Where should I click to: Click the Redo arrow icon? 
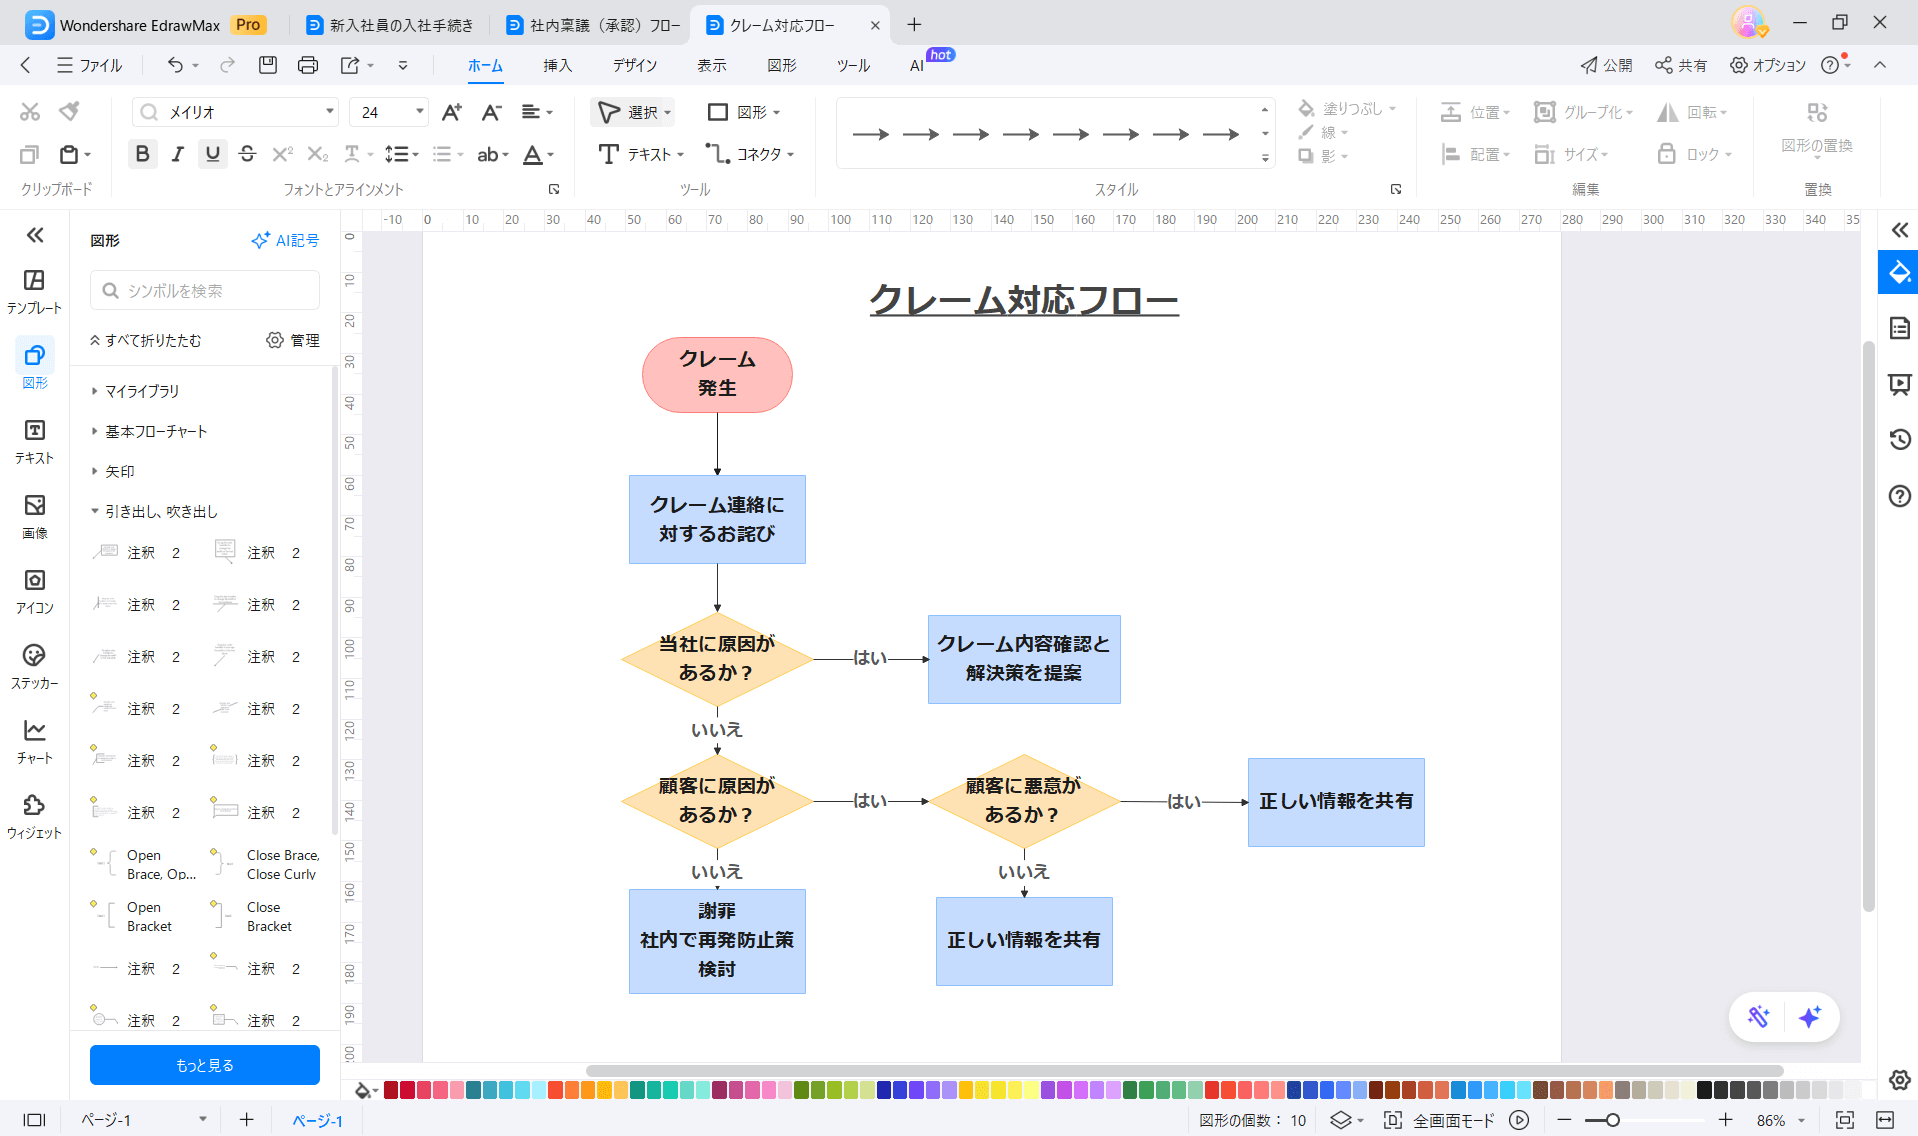227,65
